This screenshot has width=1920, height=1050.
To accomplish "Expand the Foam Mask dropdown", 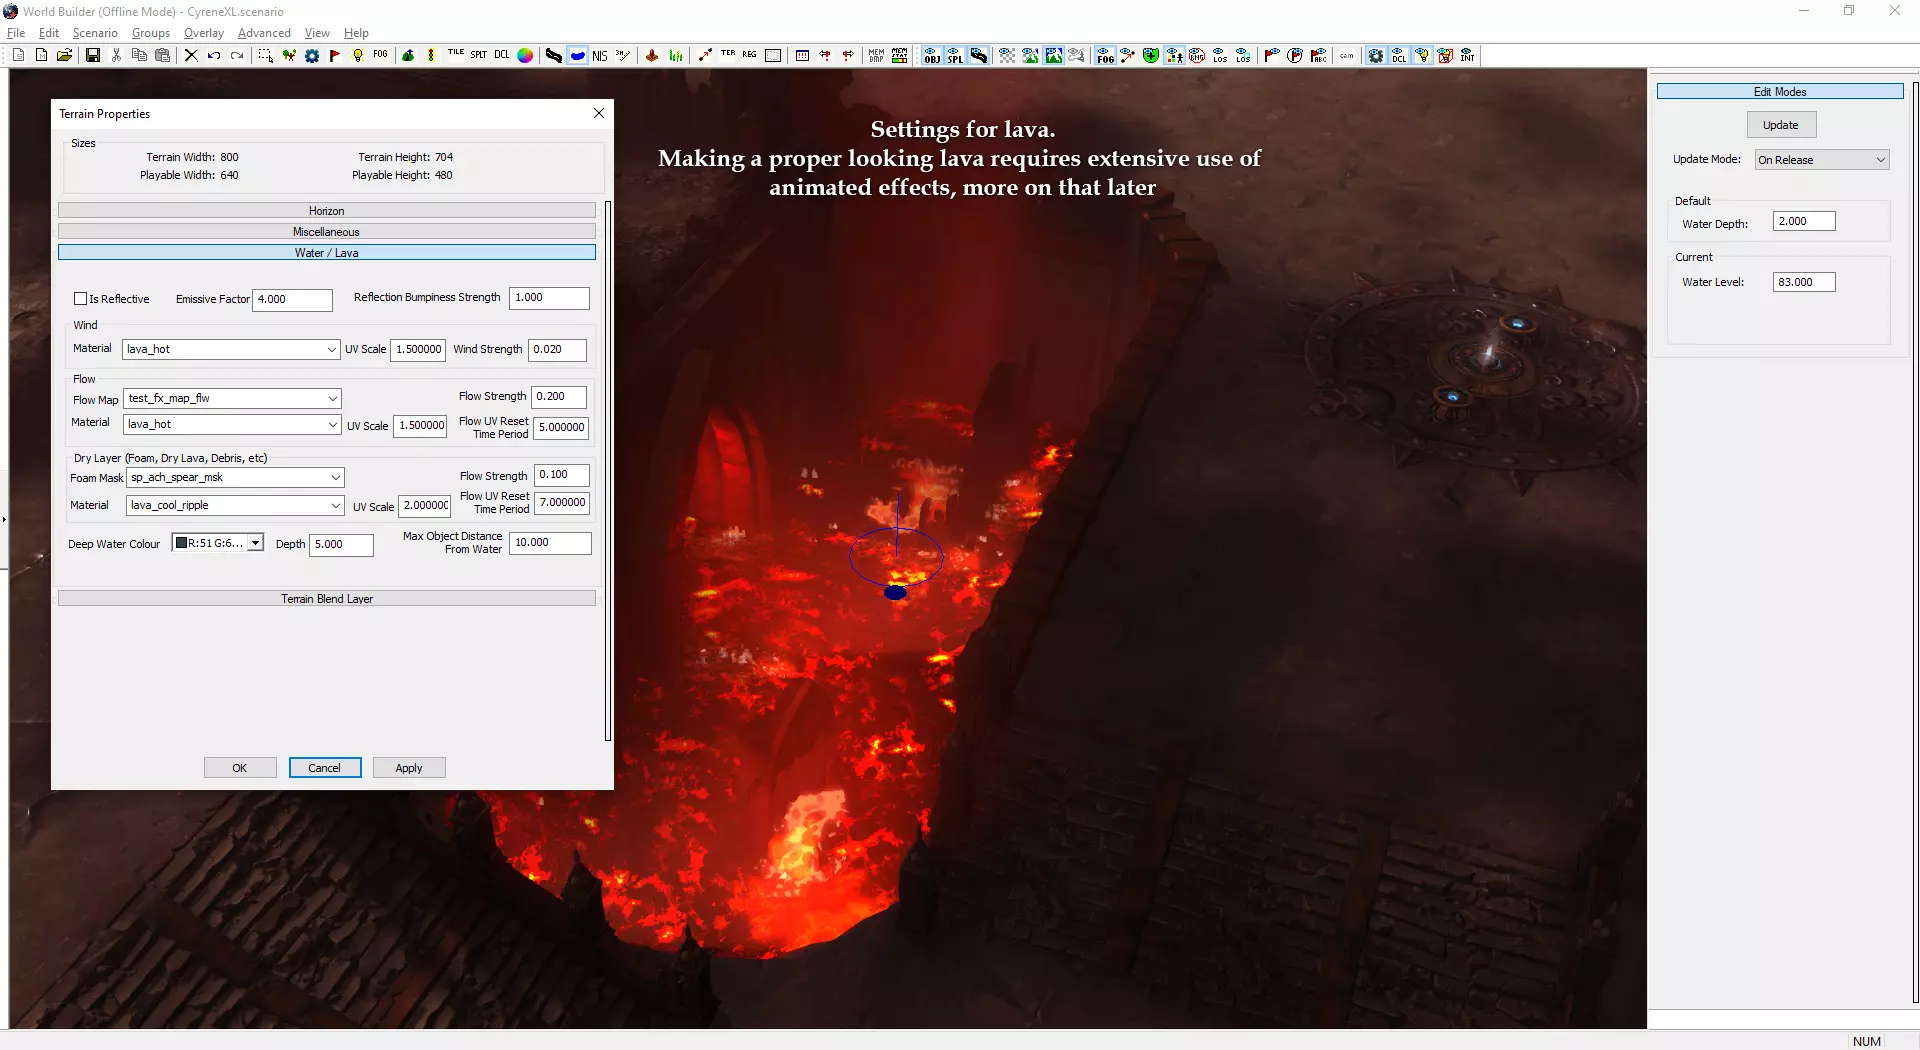I will [335, 478].
